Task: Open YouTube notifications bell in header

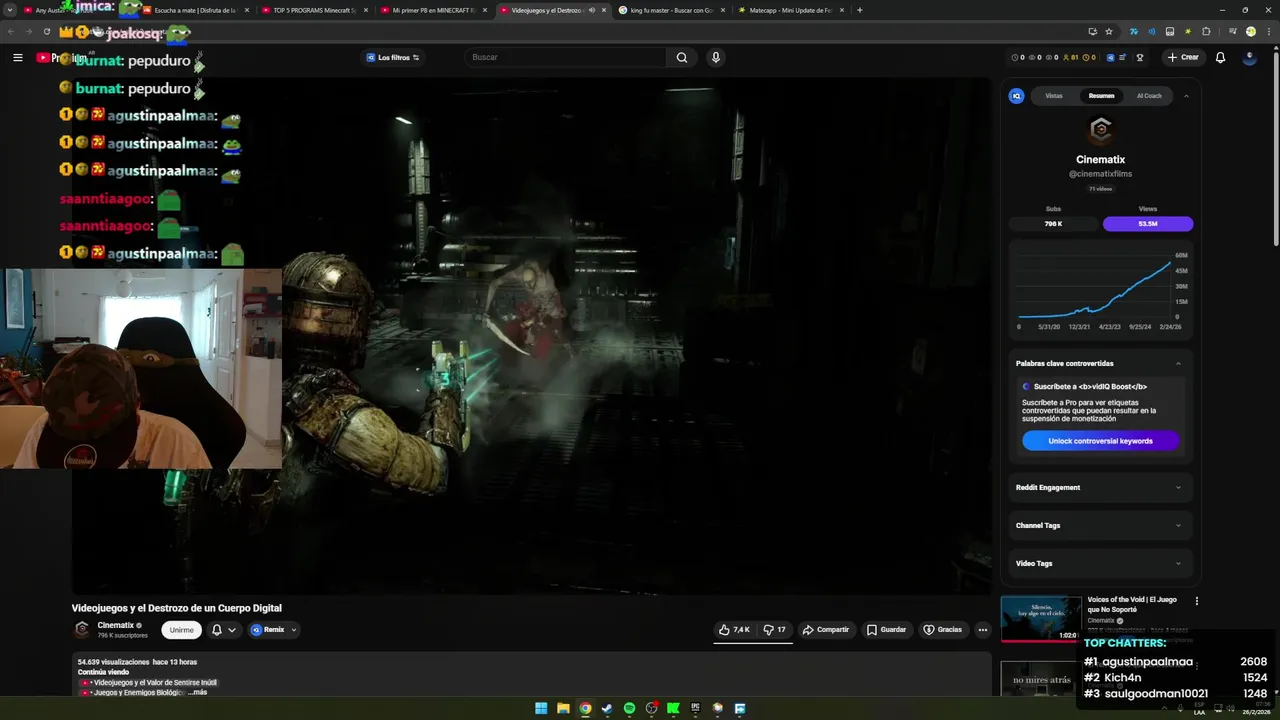Action: [x=1220, y=57]
